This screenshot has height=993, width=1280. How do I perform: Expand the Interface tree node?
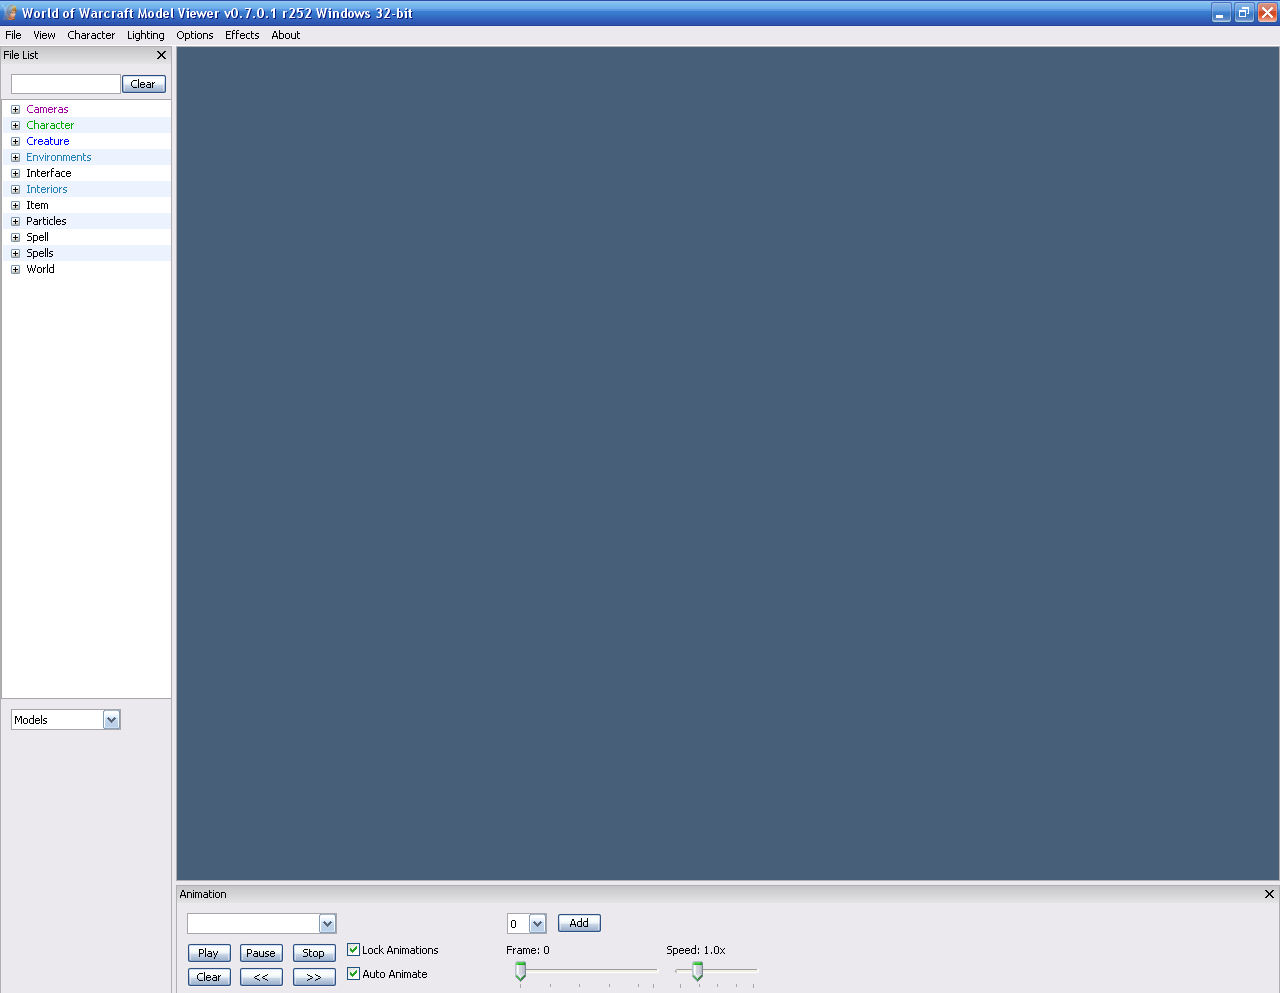[15, 173]
